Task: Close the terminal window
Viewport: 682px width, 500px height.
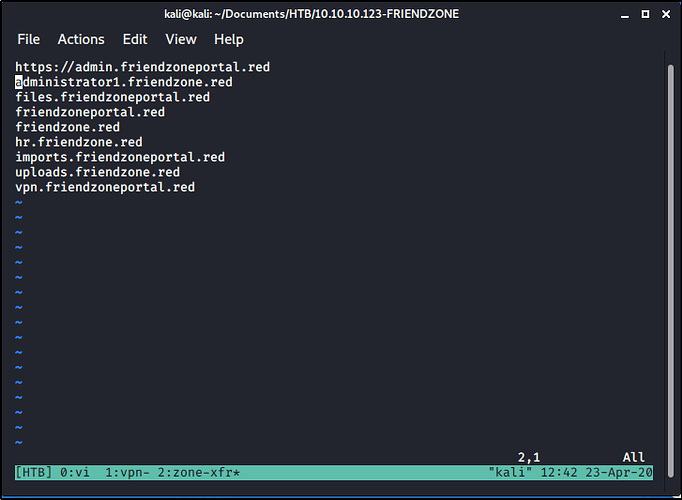Action: [667, 14]
